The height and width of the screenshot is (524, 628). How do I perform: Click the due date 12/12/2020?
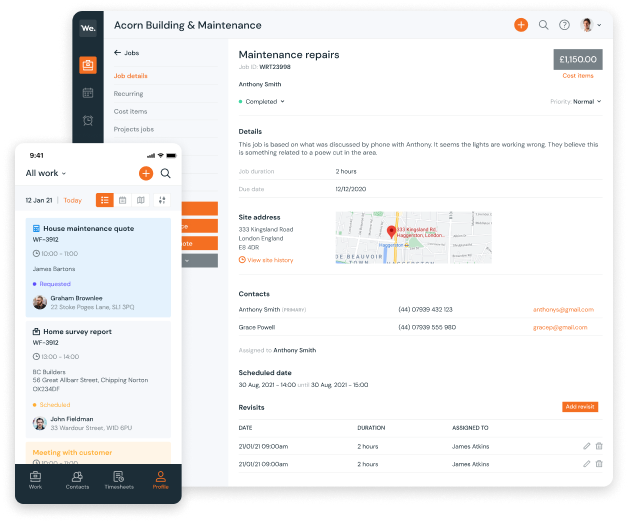[351, 189]
